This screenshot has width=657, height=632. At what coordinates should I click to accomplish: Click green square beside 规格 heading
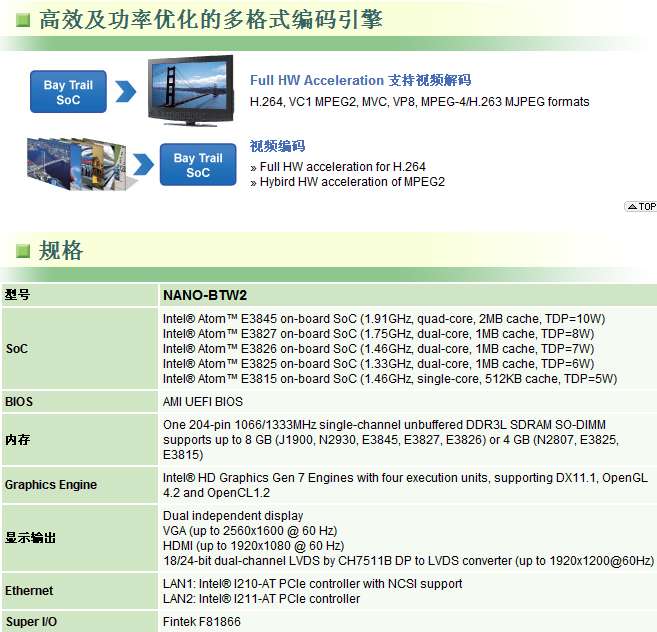click(23, 251)
